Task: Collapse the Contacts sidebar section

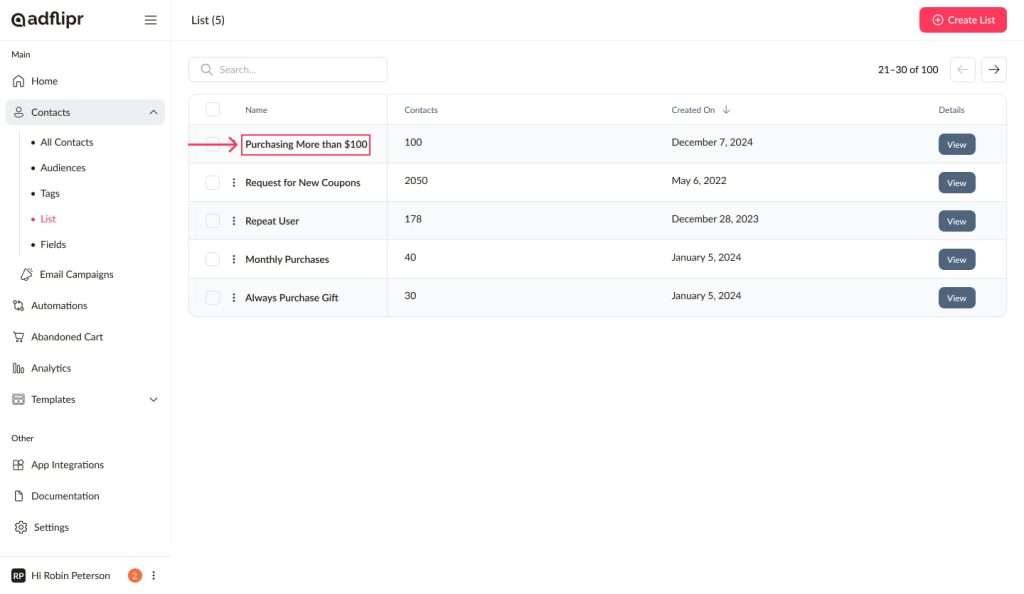Action: click(x=153, y=113)
